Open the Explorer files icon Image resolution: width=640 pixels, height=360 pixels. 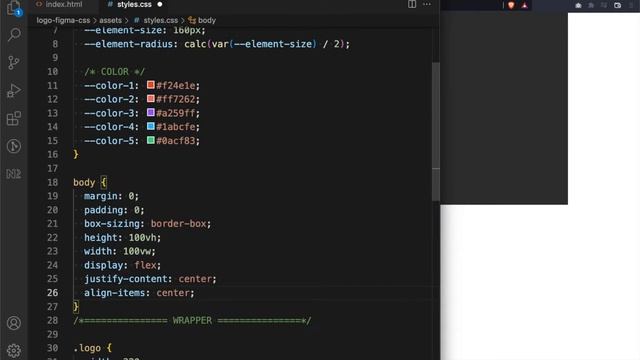click(13, 8)
